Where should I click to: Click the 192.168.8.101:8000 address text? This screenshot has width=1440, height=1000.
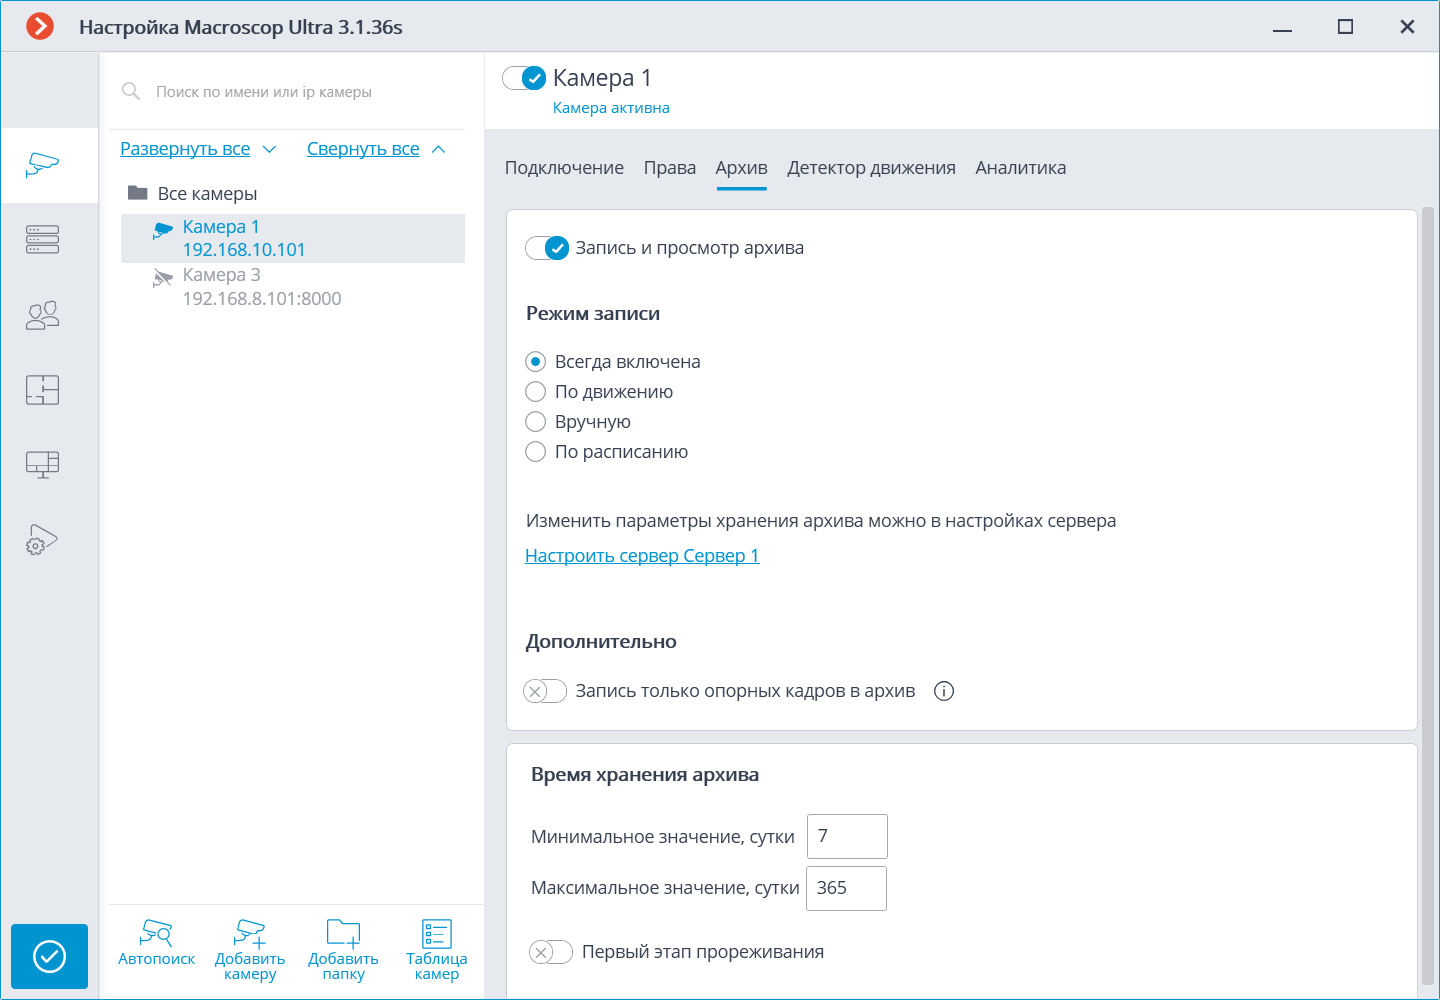pyautogui.click(x=262, y=298)
